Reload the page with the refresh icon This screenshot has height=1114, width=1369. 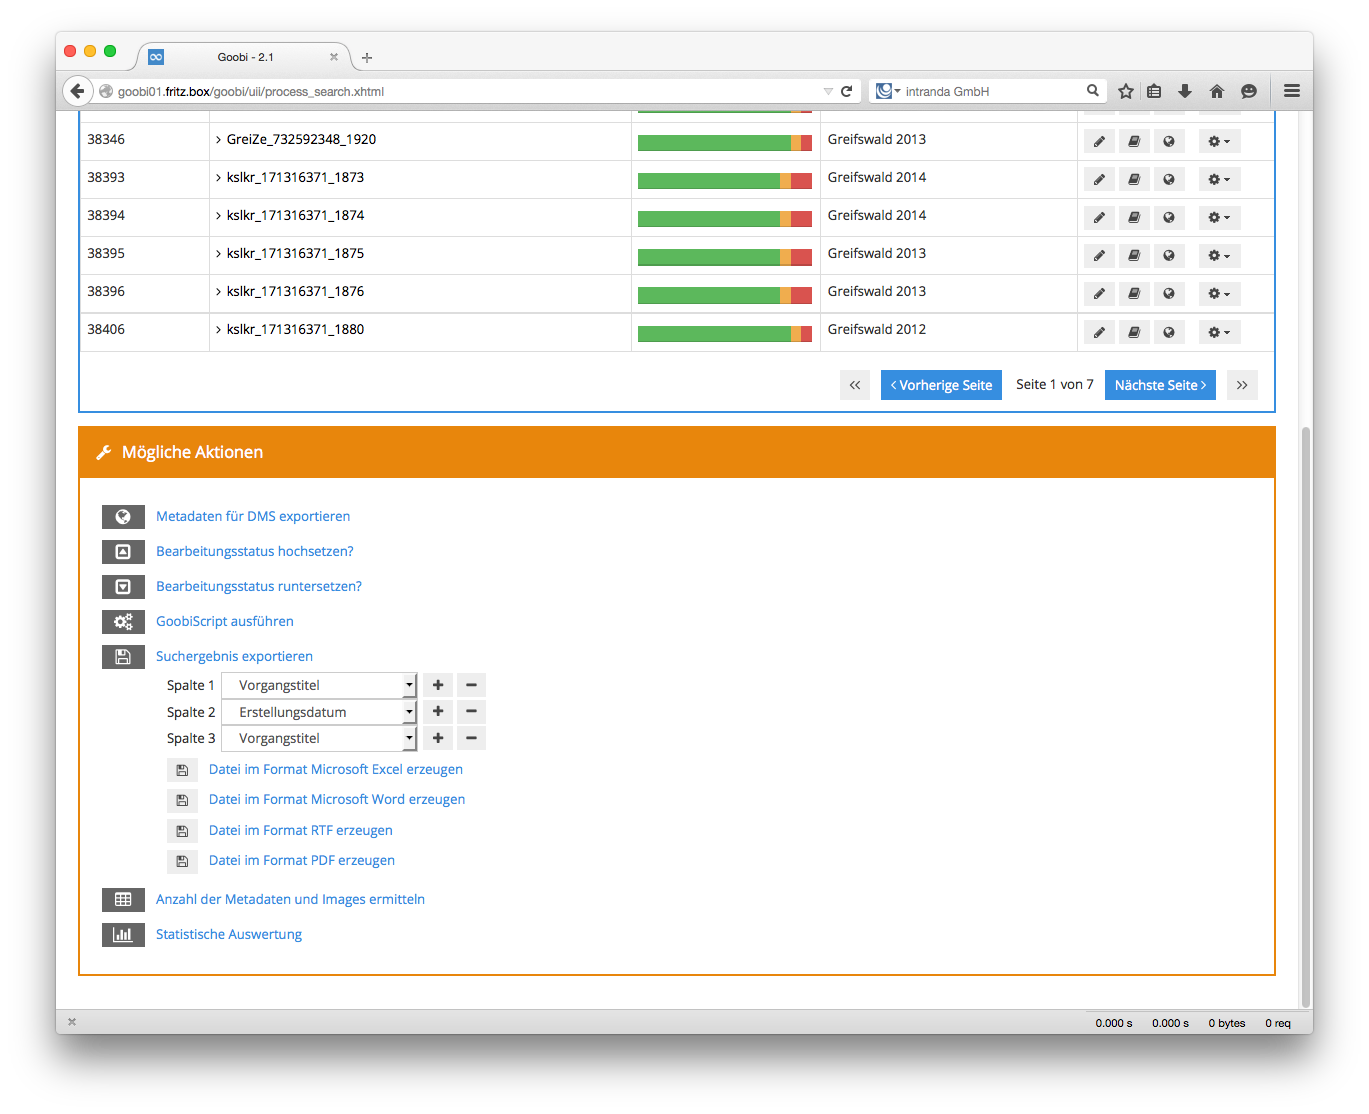tap(846, 91)
